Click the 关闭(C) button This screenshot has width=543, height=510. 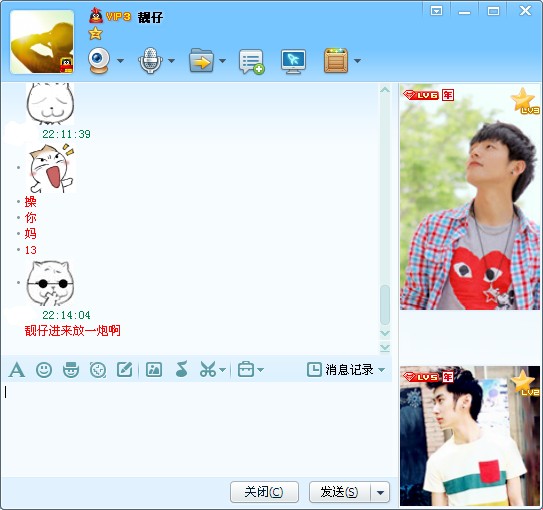(264, 492)
